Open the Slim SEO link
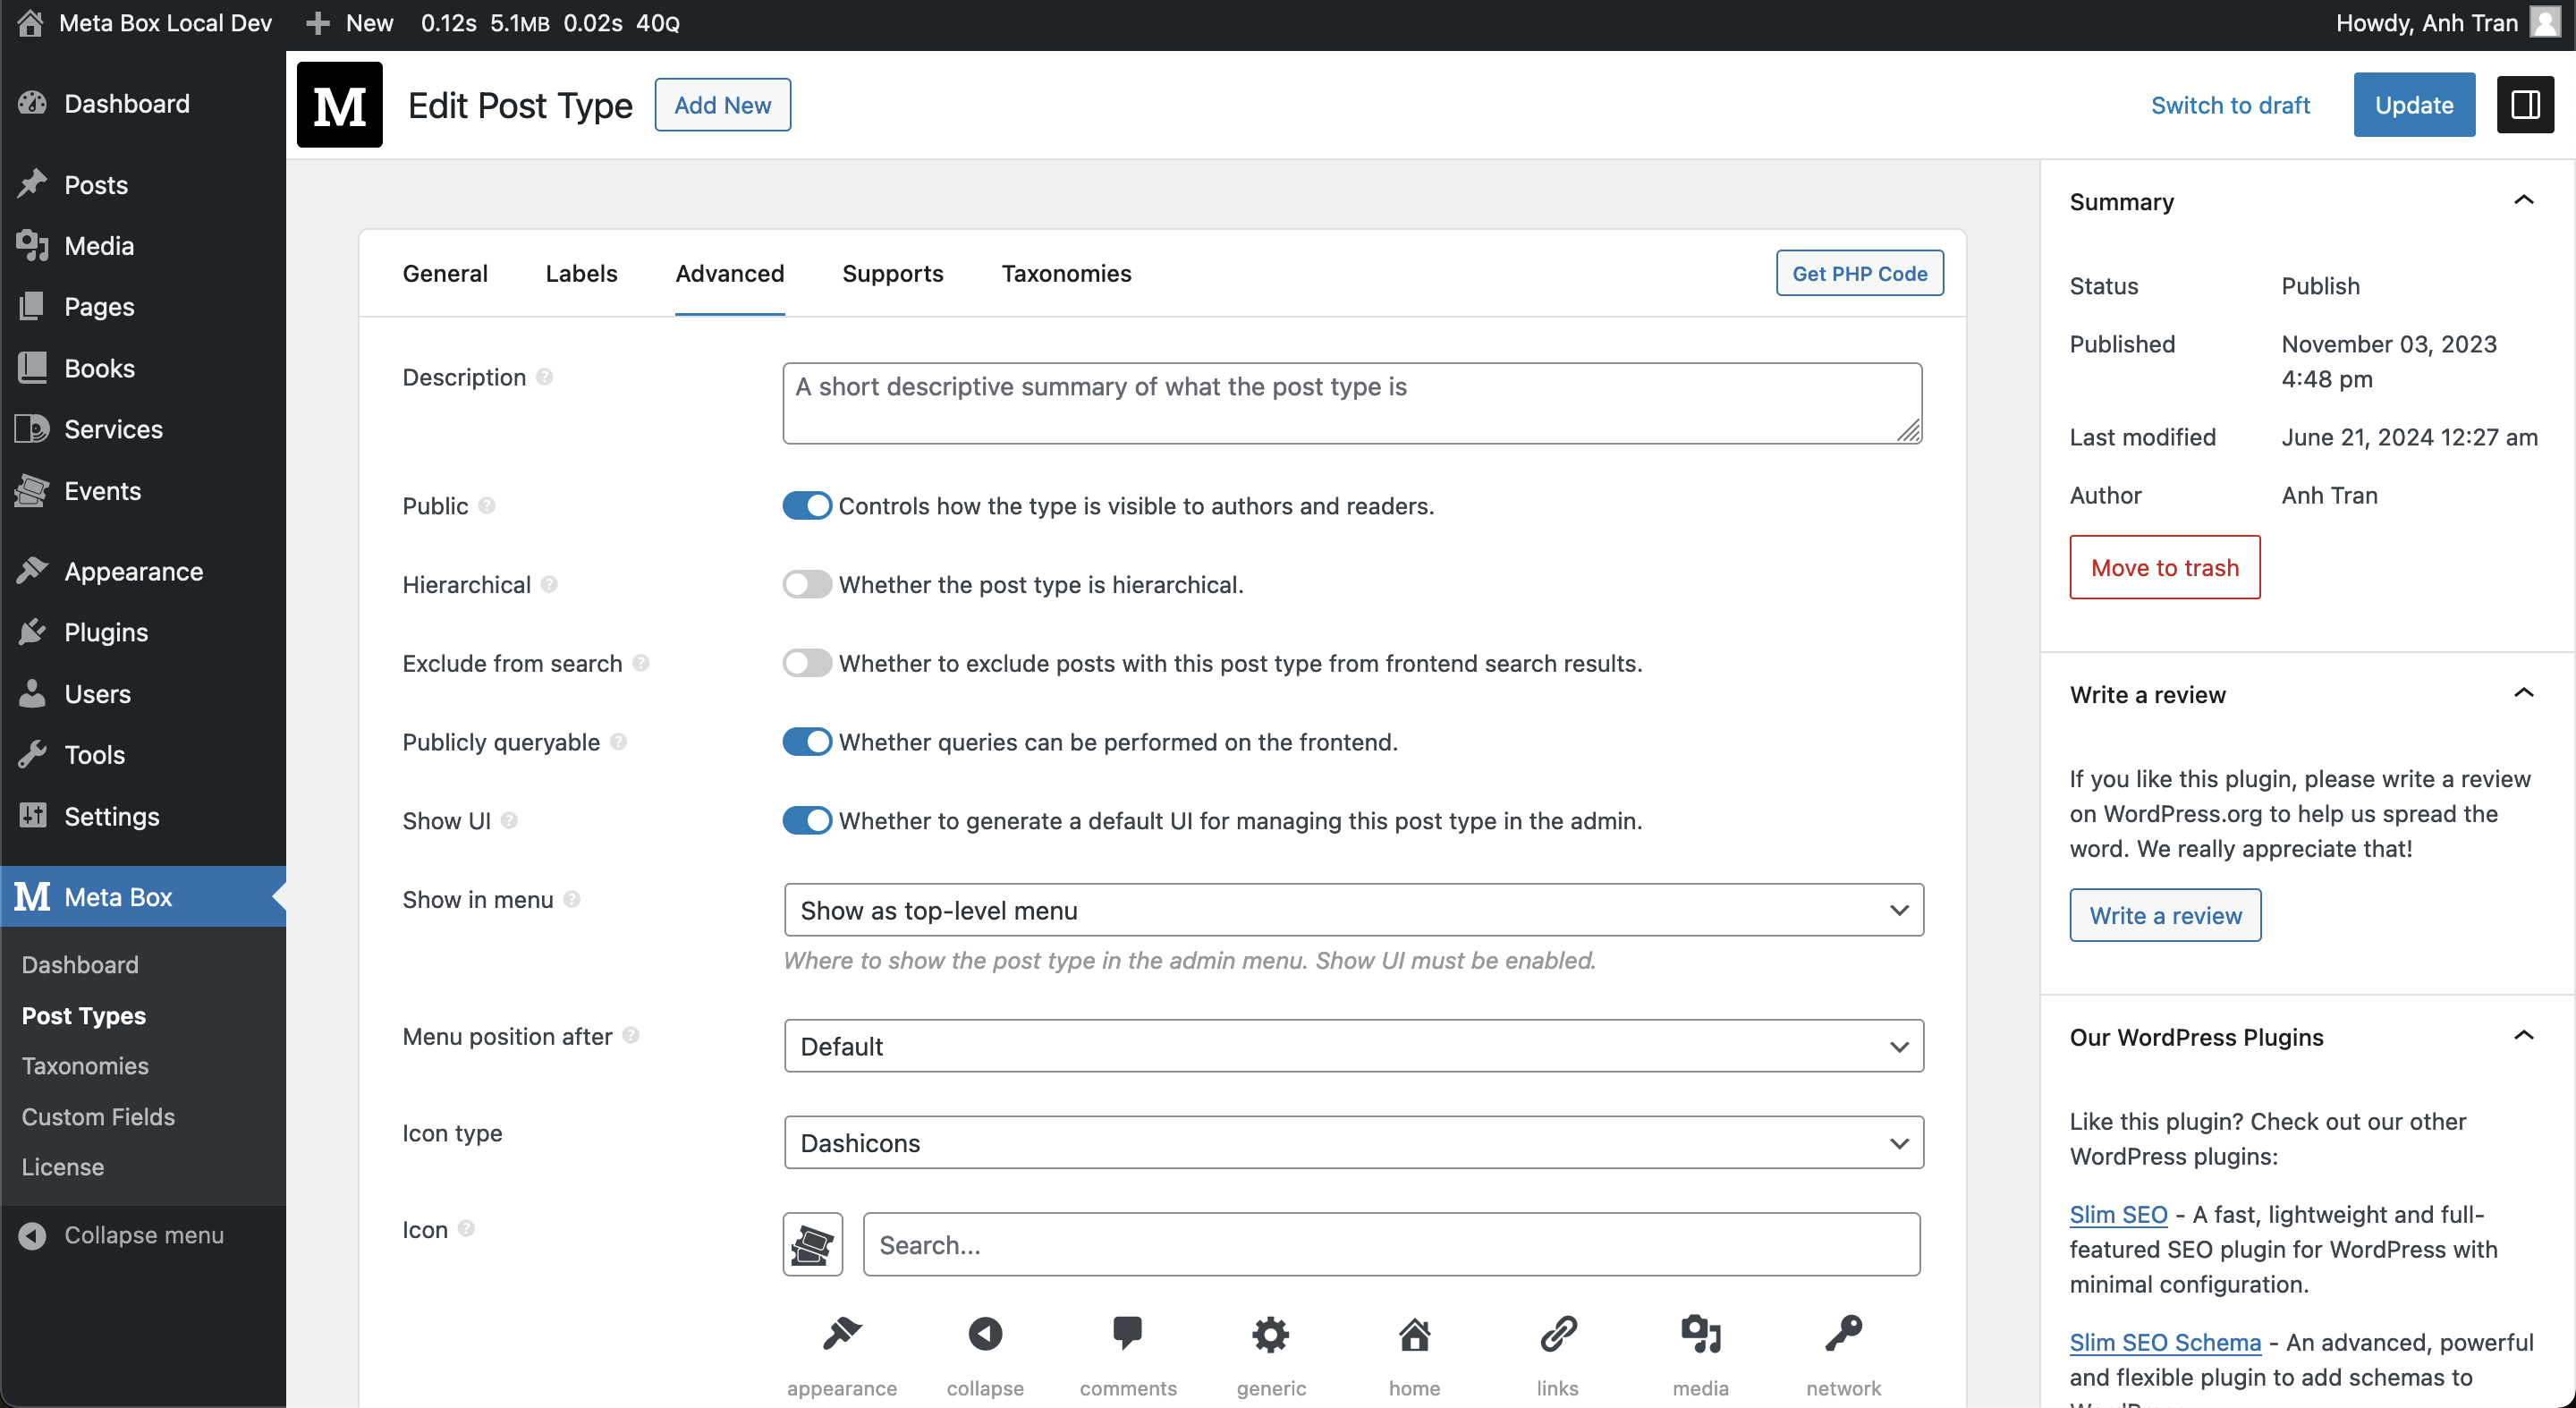The height and width of the screenshot is (1408, 2576). coord(2118,1214)
